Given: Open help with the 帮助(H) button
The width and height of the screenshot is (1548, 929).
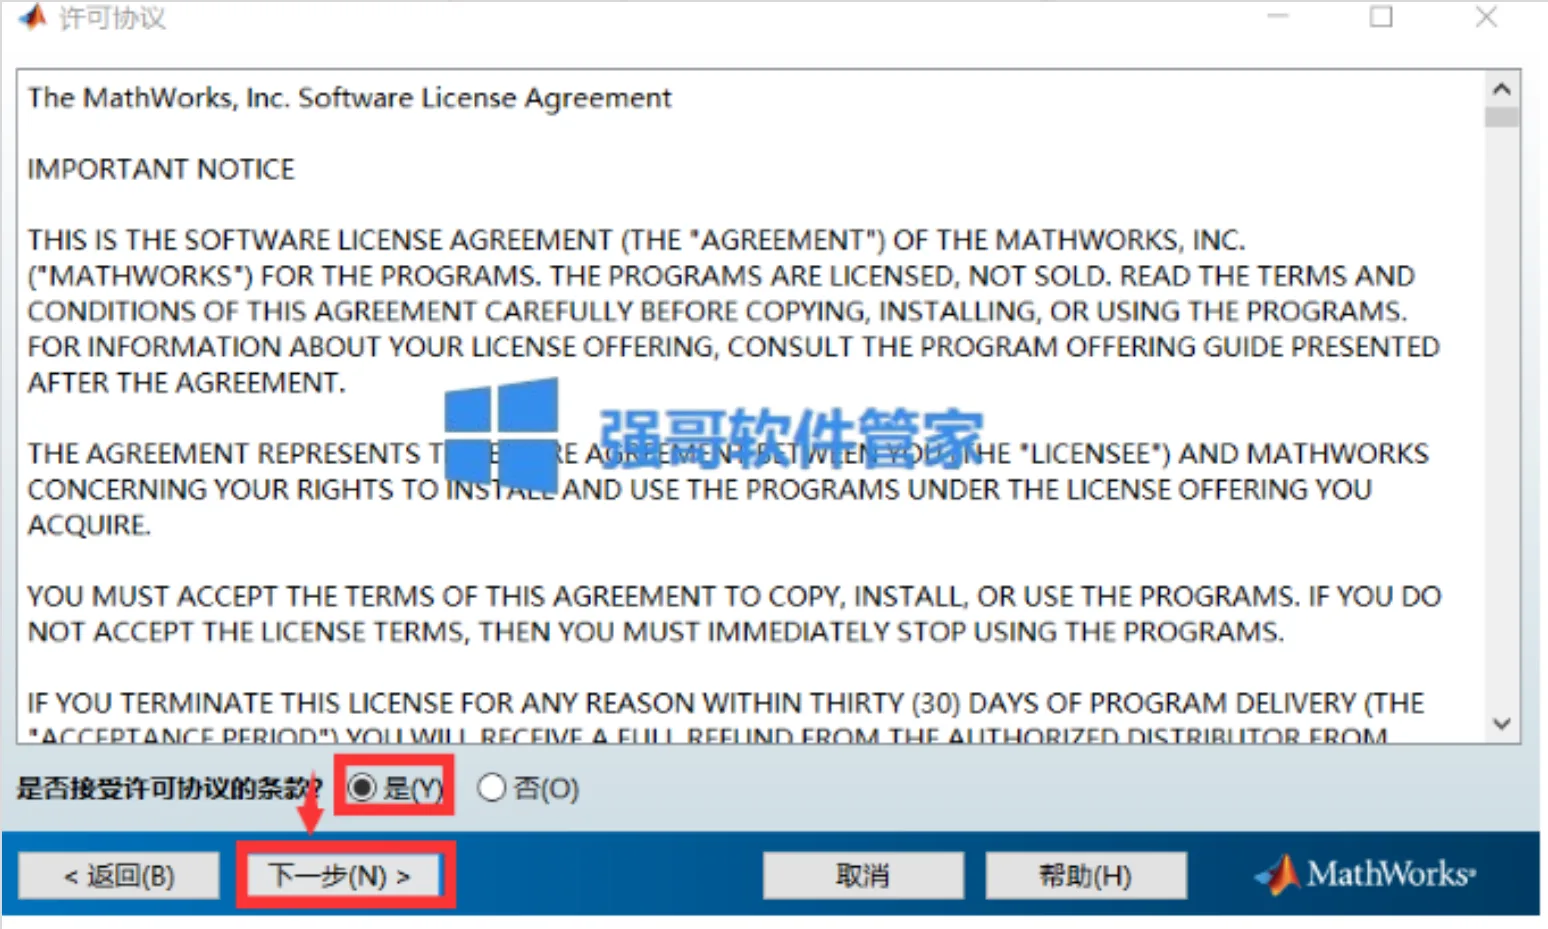Looking at the screenshot, I should coord(1086,876).
